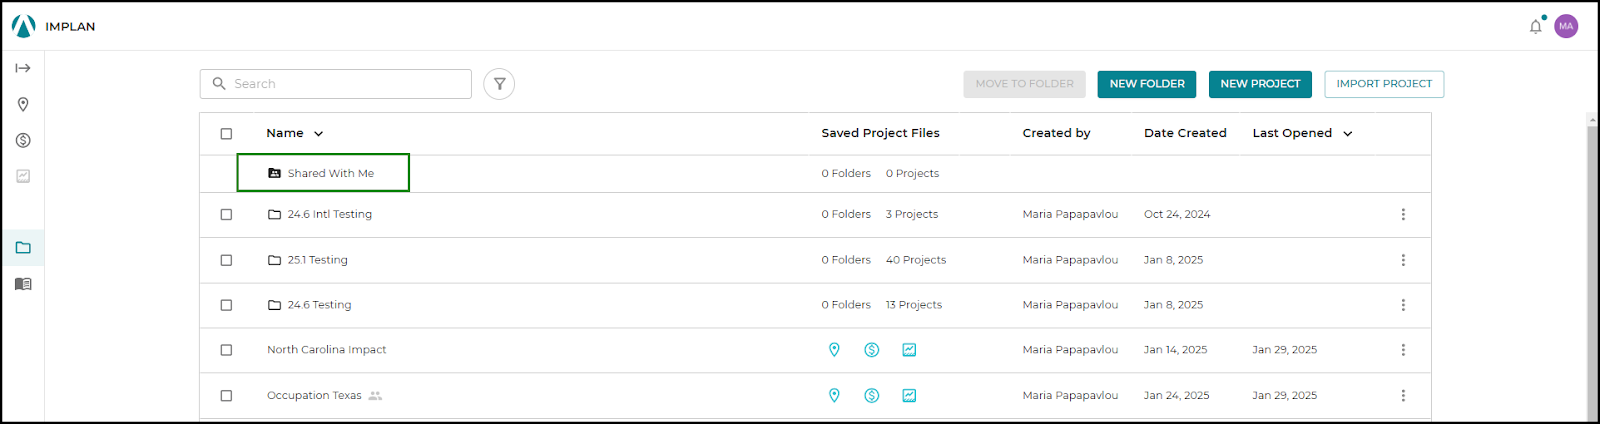Check the 24.6 Intl Testing checkbox
Screen dimensions: 1600x424
tap(226, 214)
